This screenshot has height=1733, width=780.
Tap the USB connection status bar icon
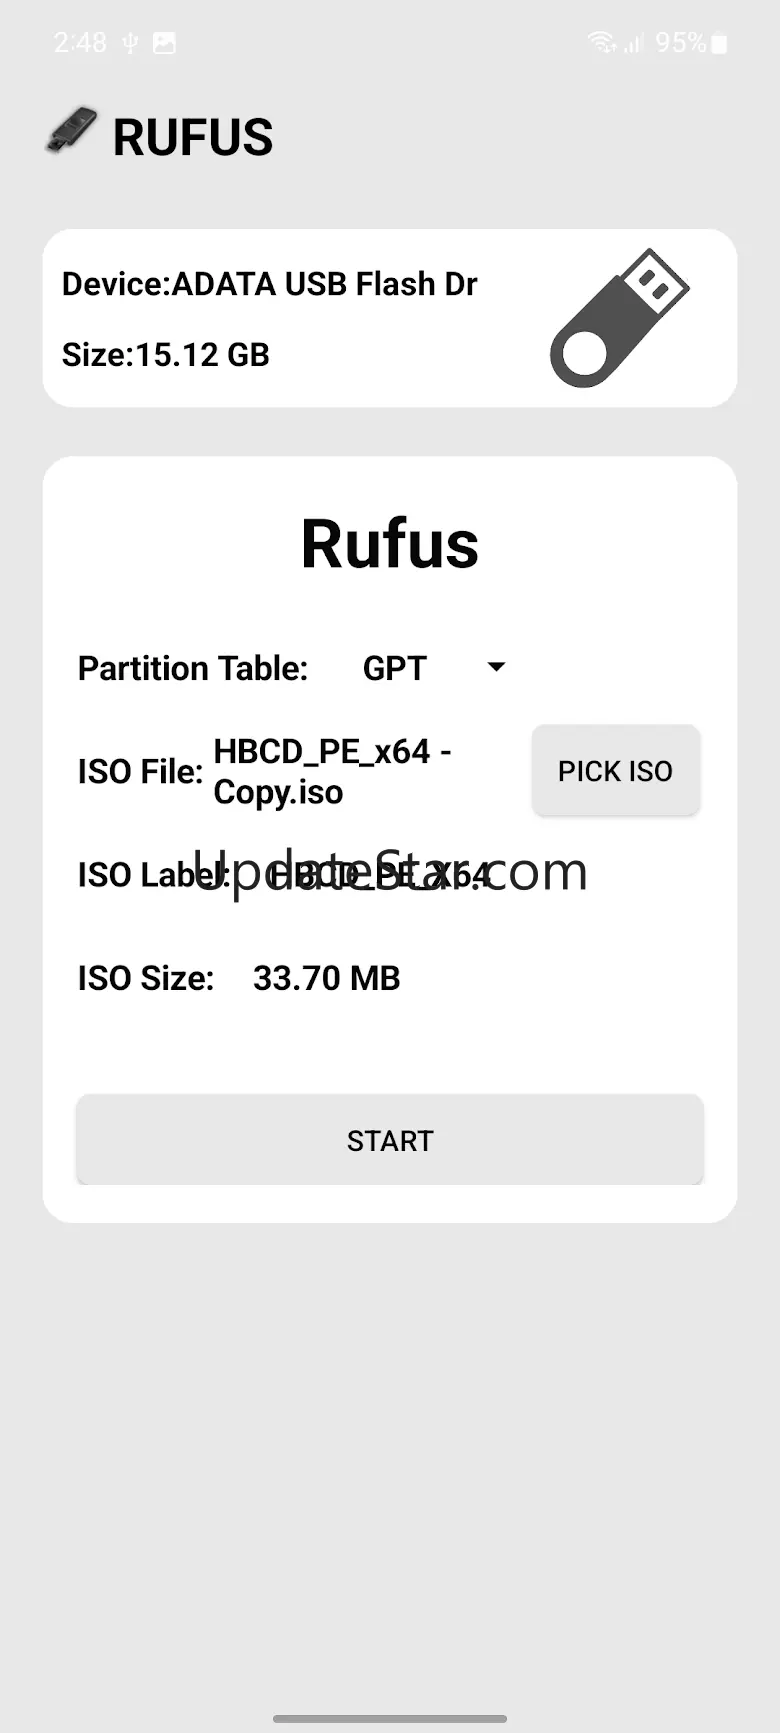tap(130, 43)
